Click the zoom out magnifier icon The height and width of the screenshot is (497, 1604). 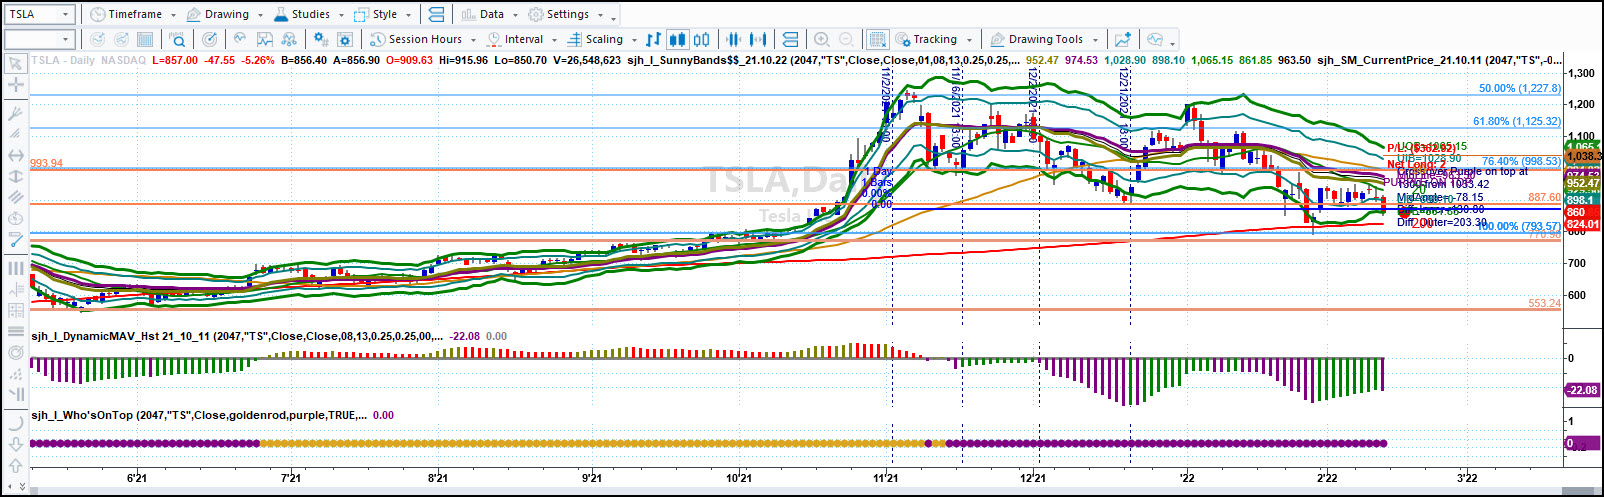(846, 39)
